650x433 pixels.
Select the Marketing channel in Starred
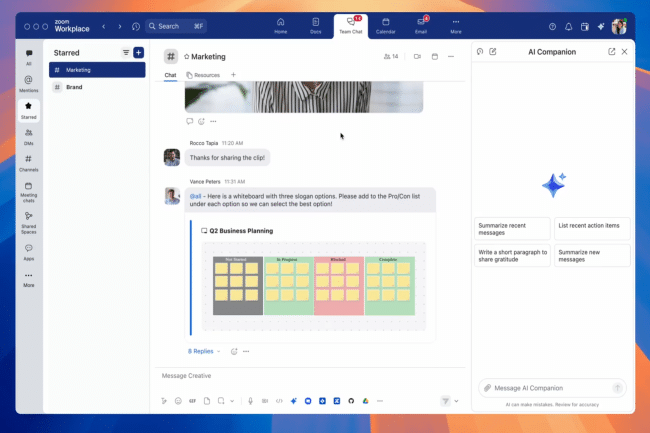(97, 70)
